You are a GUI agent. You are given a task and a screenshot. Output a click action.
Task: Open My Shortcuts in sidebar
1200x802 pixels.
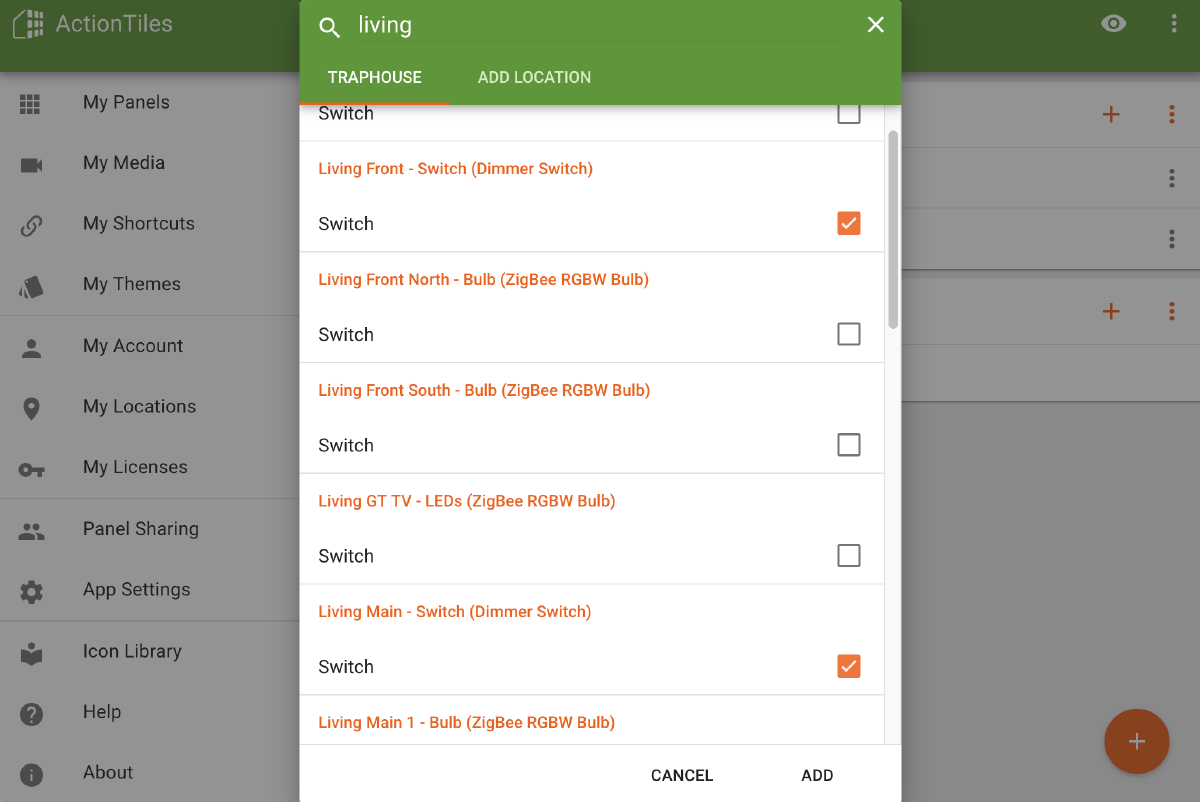(x=150, y=224)
